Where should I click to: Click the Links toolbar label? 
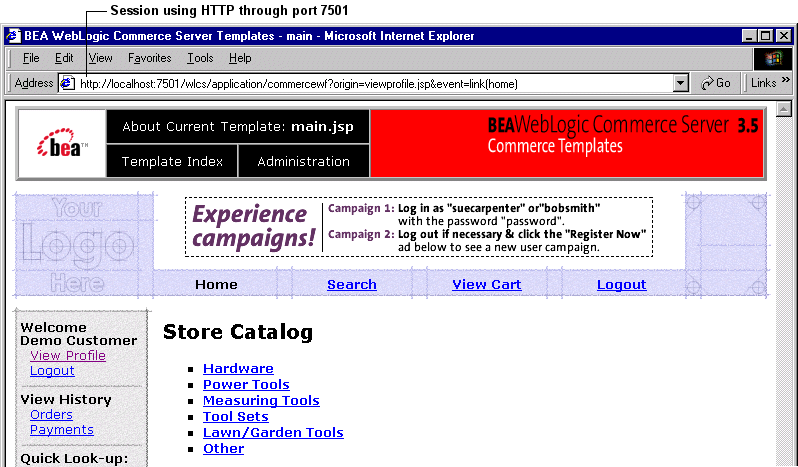(x=763, y=83)
